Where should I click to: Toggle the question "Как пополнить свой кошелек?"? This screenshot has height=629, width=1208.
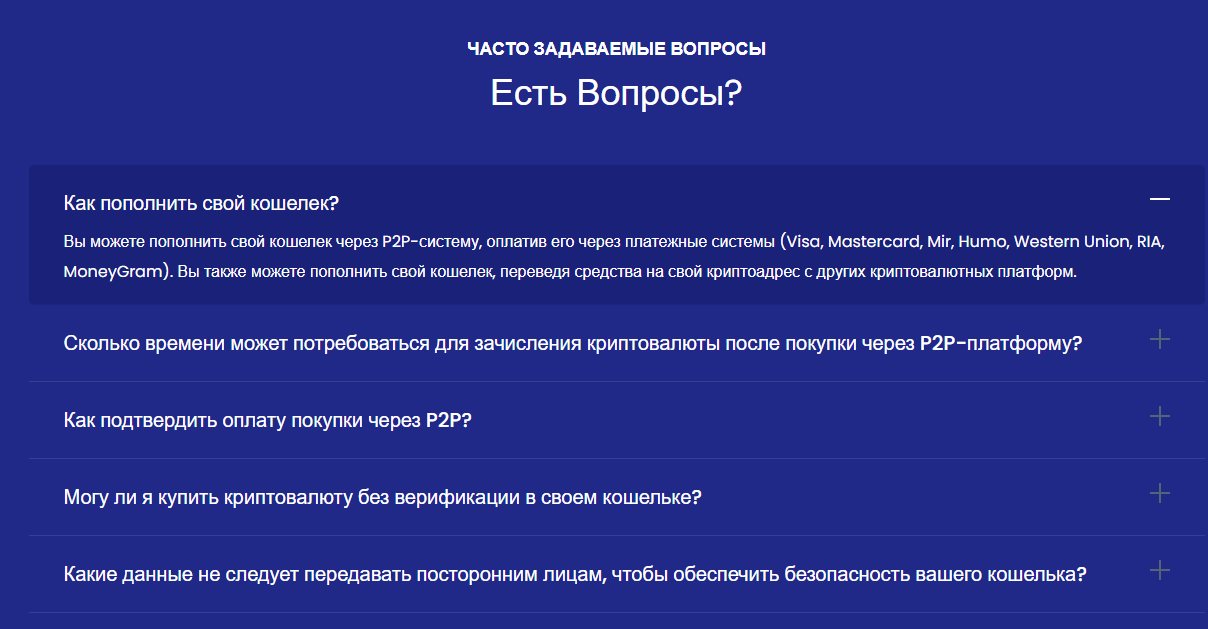click(x=202, y=203)
